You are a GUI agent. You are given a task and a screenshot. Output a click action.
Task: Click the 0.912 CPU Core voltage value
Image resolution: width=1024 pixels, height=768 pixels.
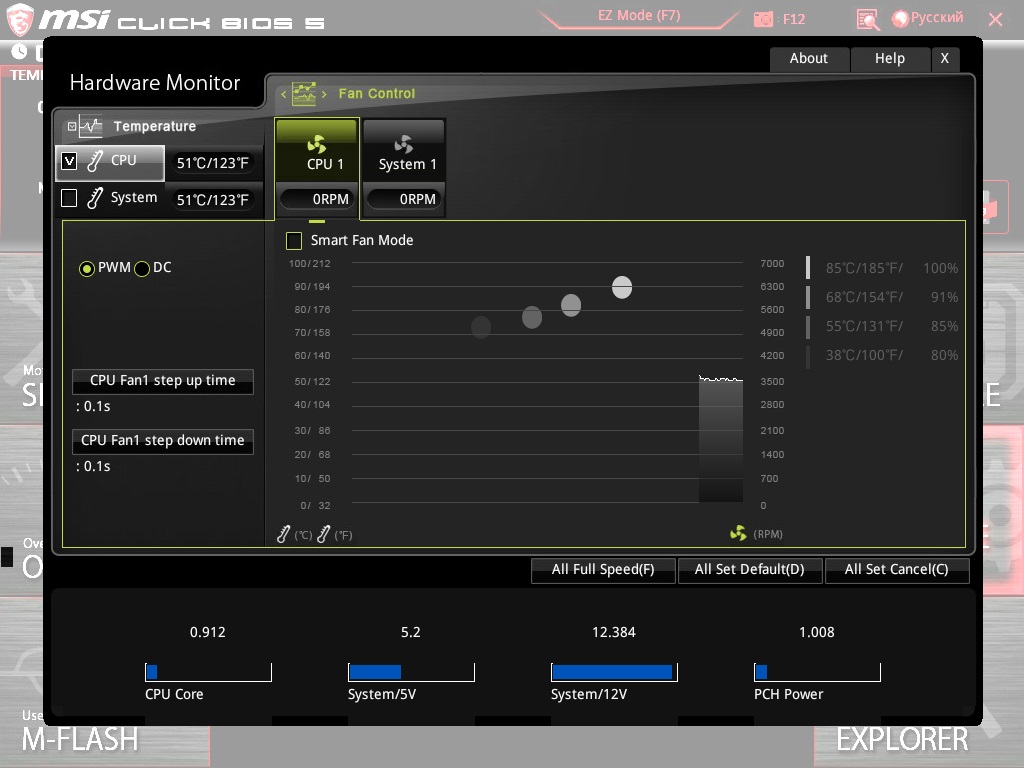click(x=208, y=632)
